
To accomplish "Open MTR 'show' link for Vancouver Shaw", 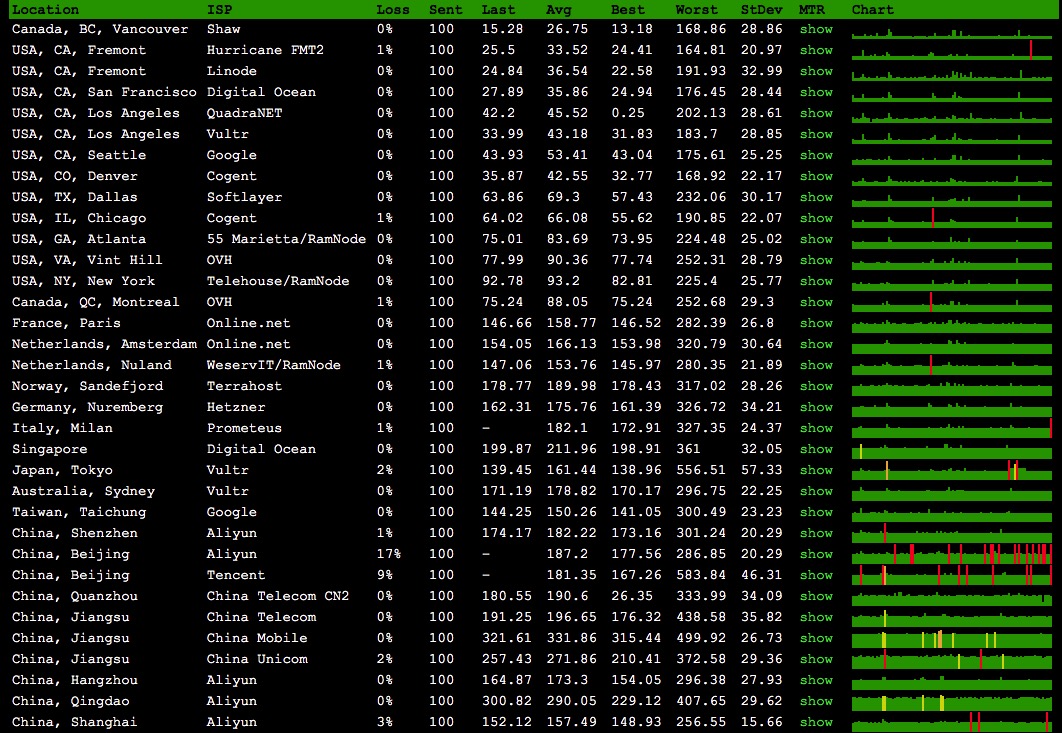I will point(816,29).
